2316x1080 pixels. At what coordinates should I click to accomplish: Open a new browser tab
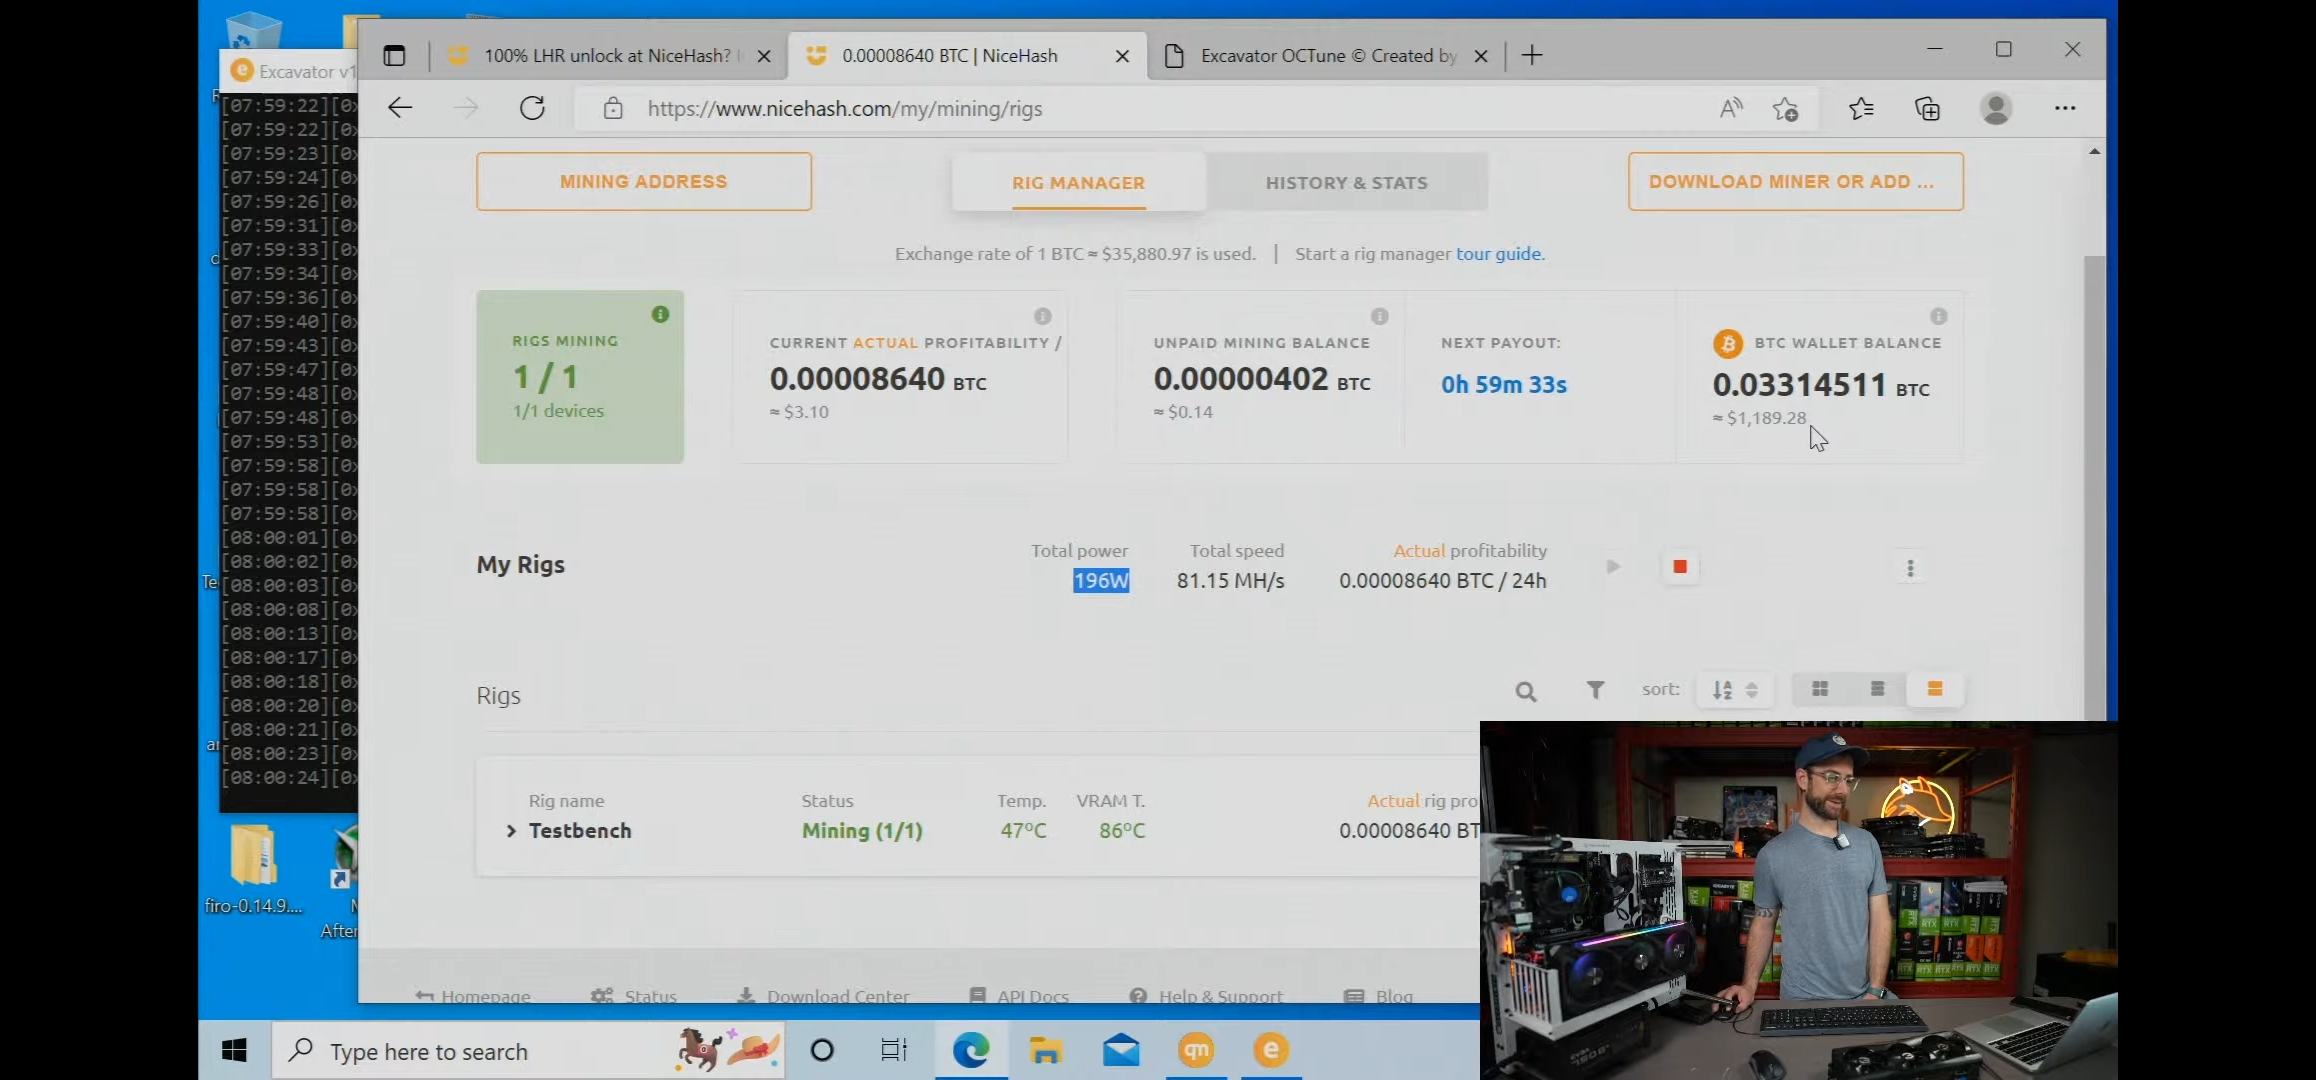point(1532,56)
